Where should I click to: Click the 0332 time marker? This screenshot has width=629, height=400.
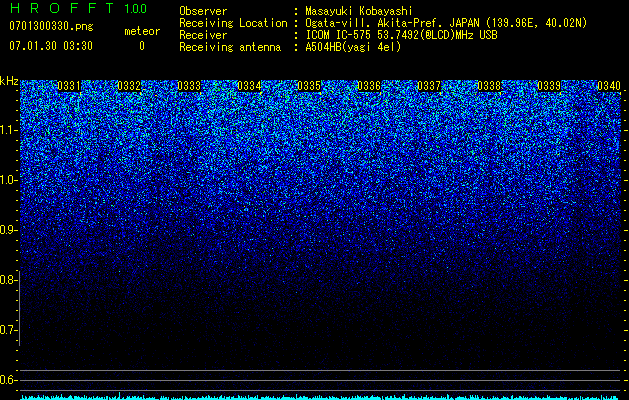[x=129, y=86]
